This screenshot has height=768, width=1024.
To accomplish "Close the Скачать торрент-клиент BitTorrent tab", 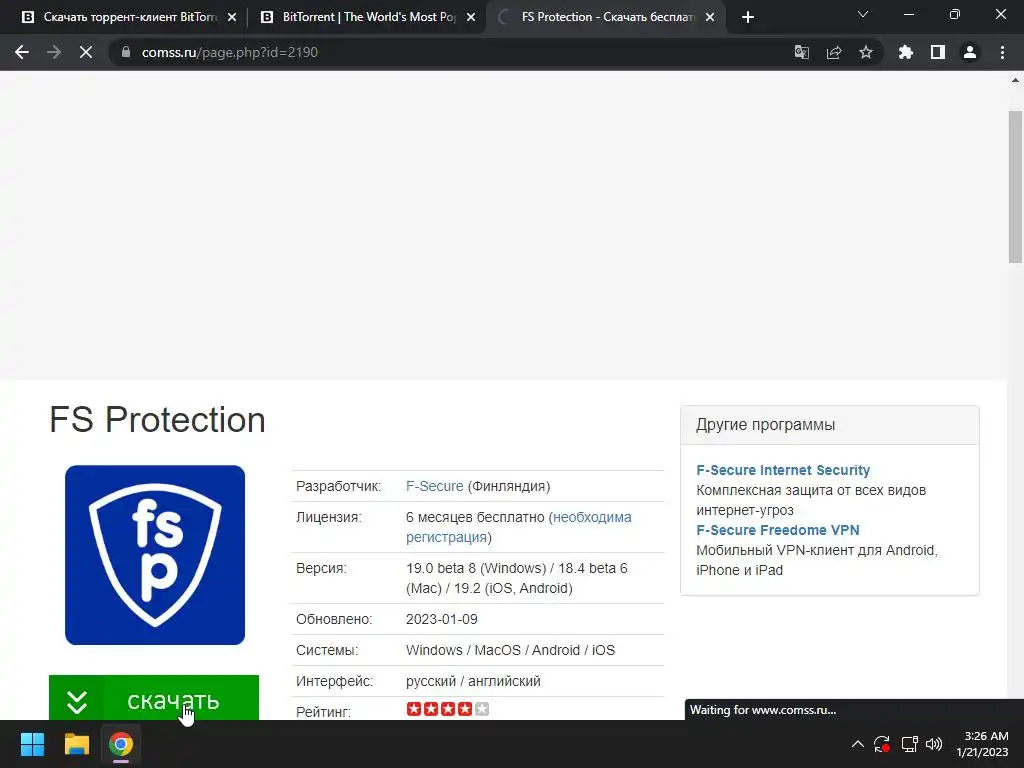I will (232, 18).
